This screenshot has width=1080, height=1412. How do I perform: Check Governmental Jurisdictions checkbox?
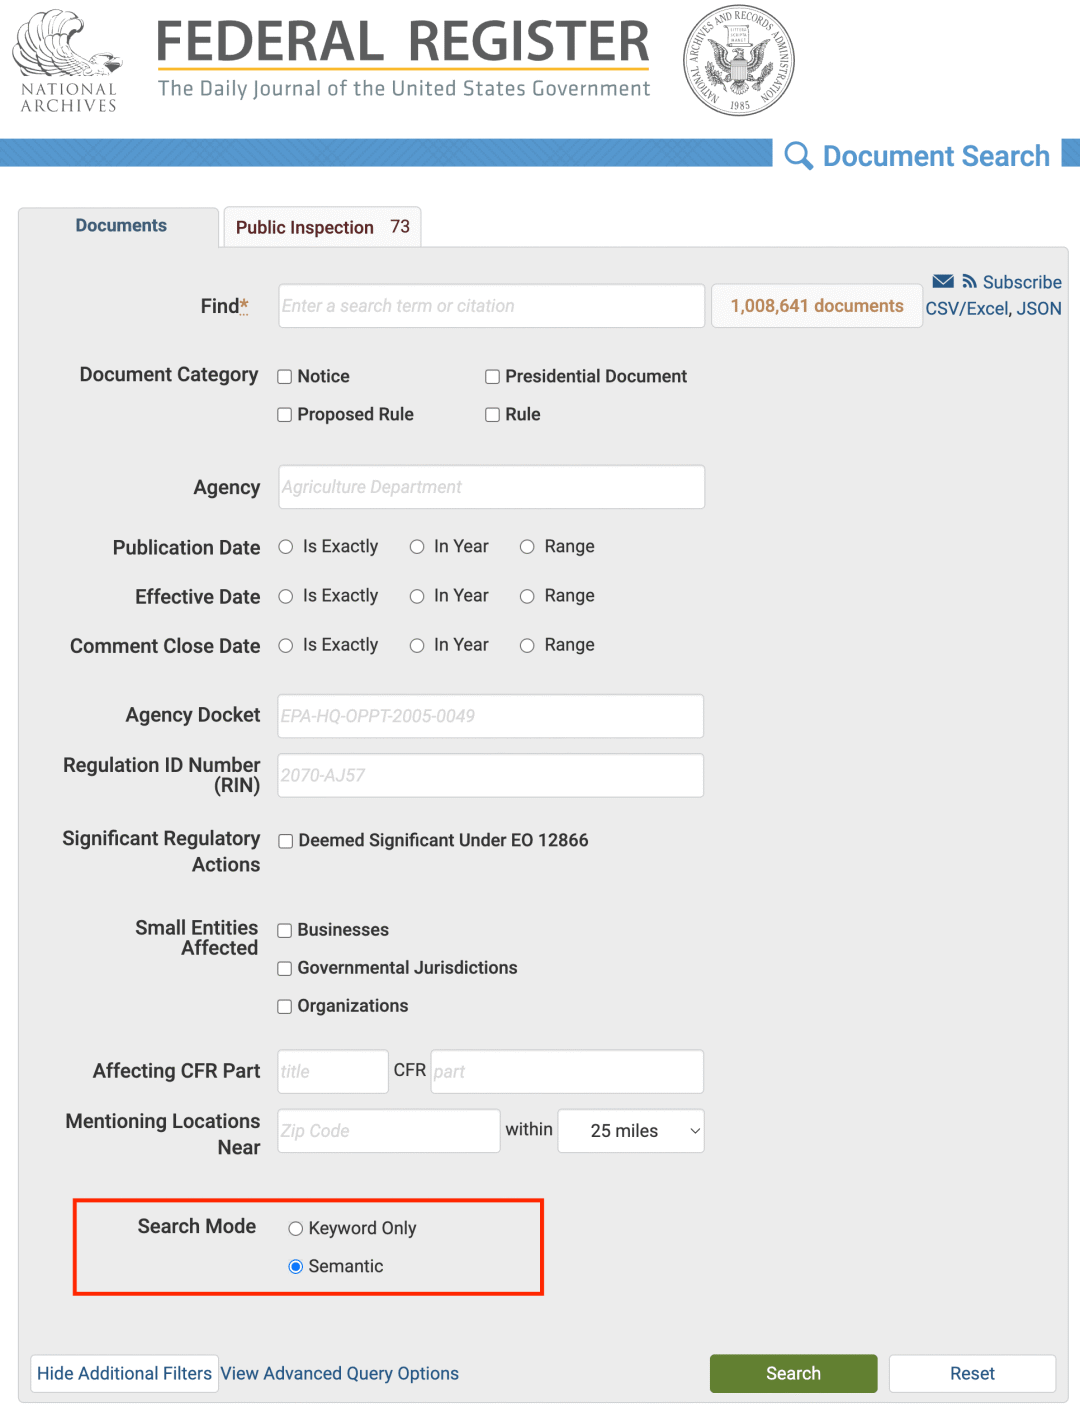point(285,969)
